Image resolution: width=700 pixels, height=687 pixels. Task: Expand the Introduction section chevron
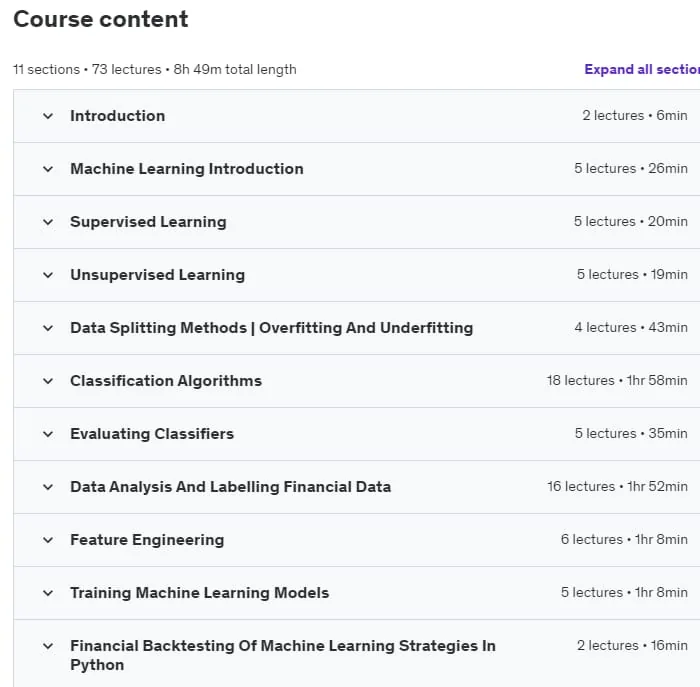(x=48, y=116)
